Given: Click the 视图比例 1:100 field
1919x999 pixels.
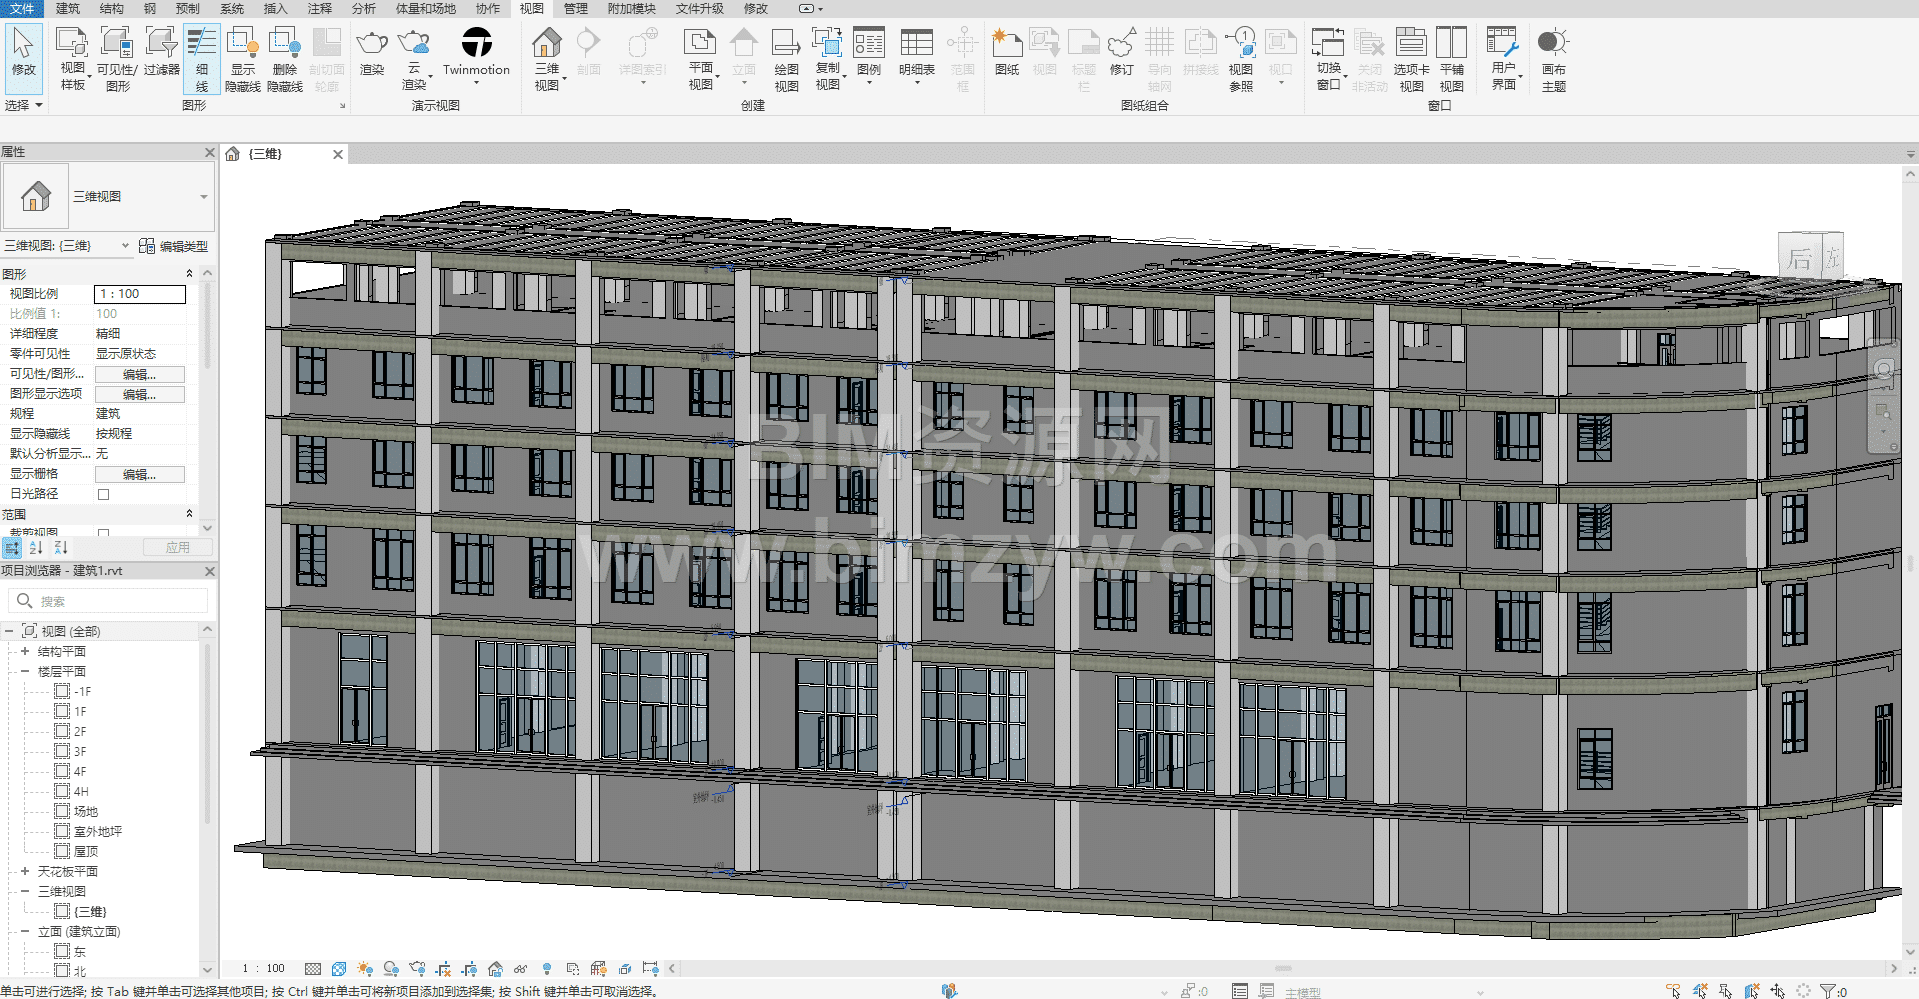Looking at the screenshot, I should pos(140,294).
